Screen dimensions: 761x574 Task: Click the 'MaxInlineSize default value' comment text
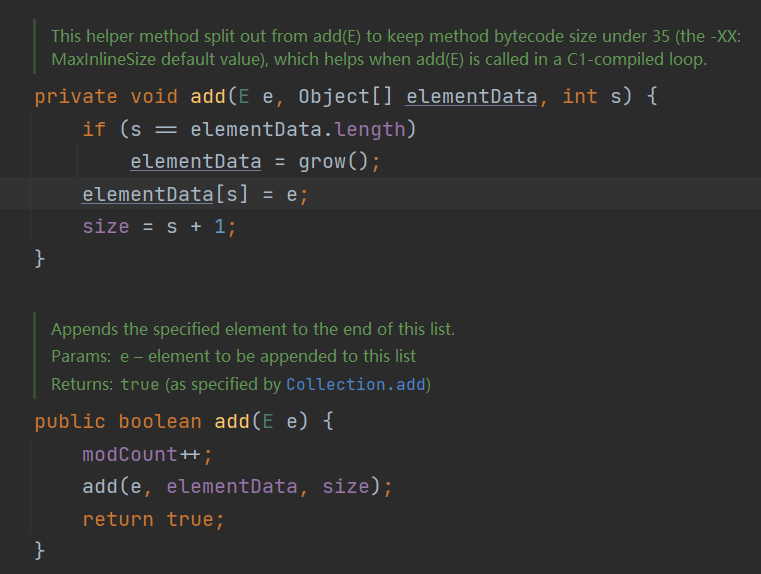(159, 59)
